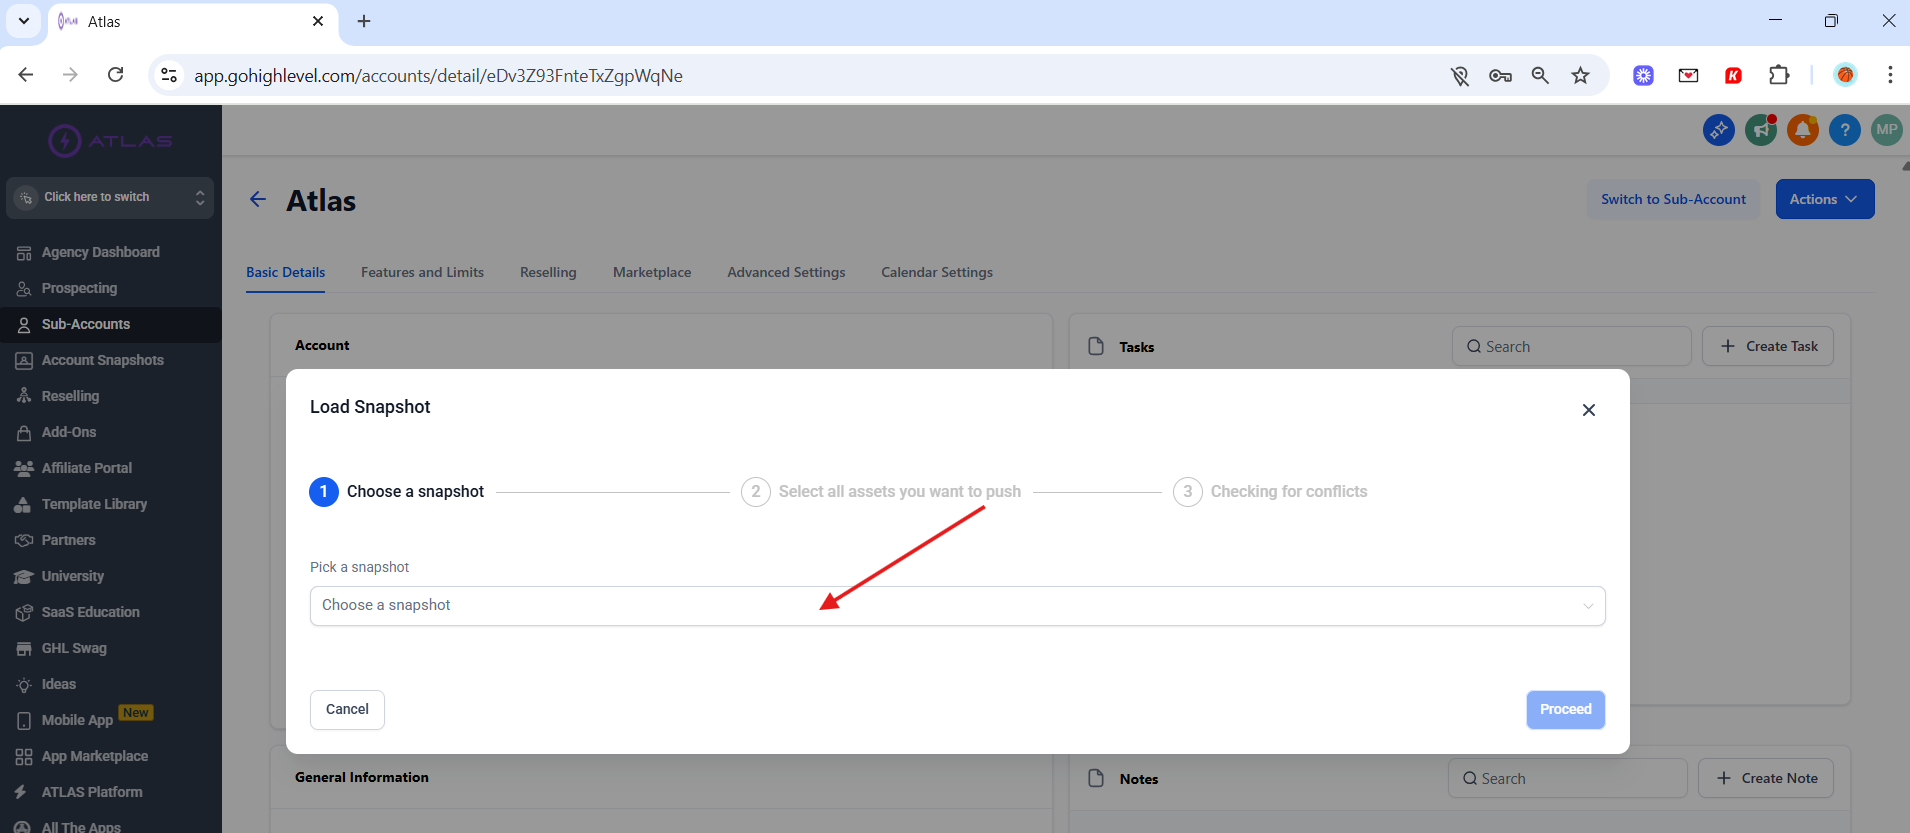Image resolution: width=1910 pixels, height=833 pixels.
Task: Switch to Features and Limits tab
Action: coord(422,272)
